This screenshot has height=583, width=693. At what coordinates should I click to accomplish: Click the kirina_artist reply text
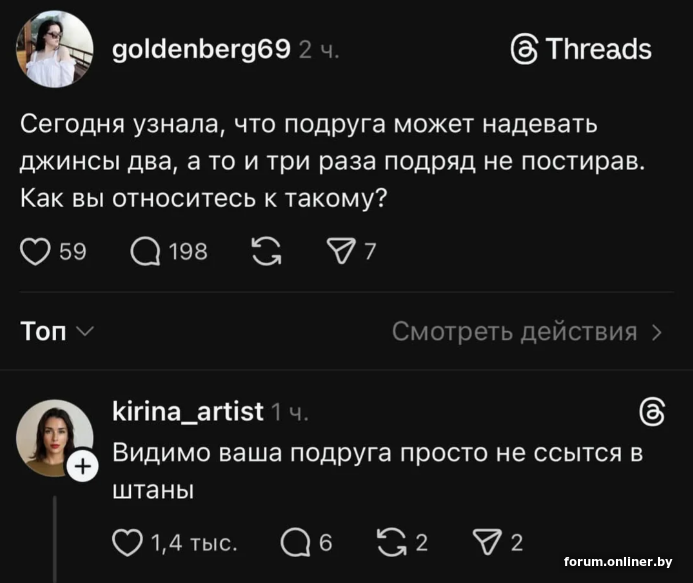coord(375,470)
